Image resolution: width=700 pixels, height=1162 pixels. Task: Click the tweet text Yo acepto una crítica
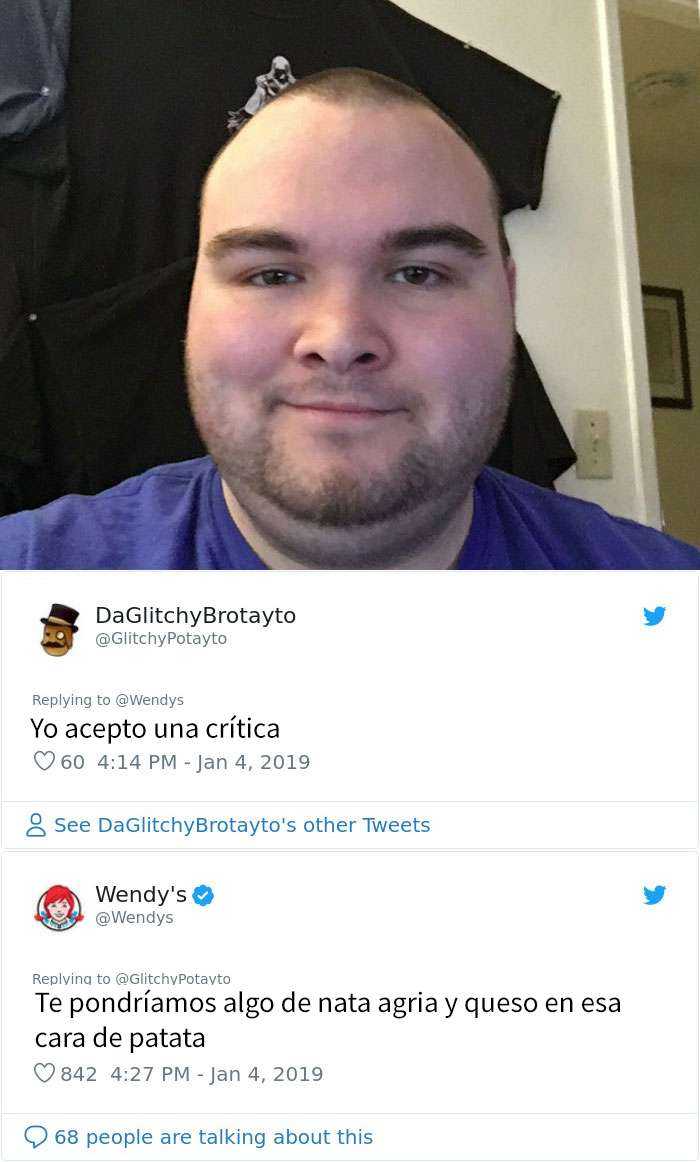click(x=155, y=729)
